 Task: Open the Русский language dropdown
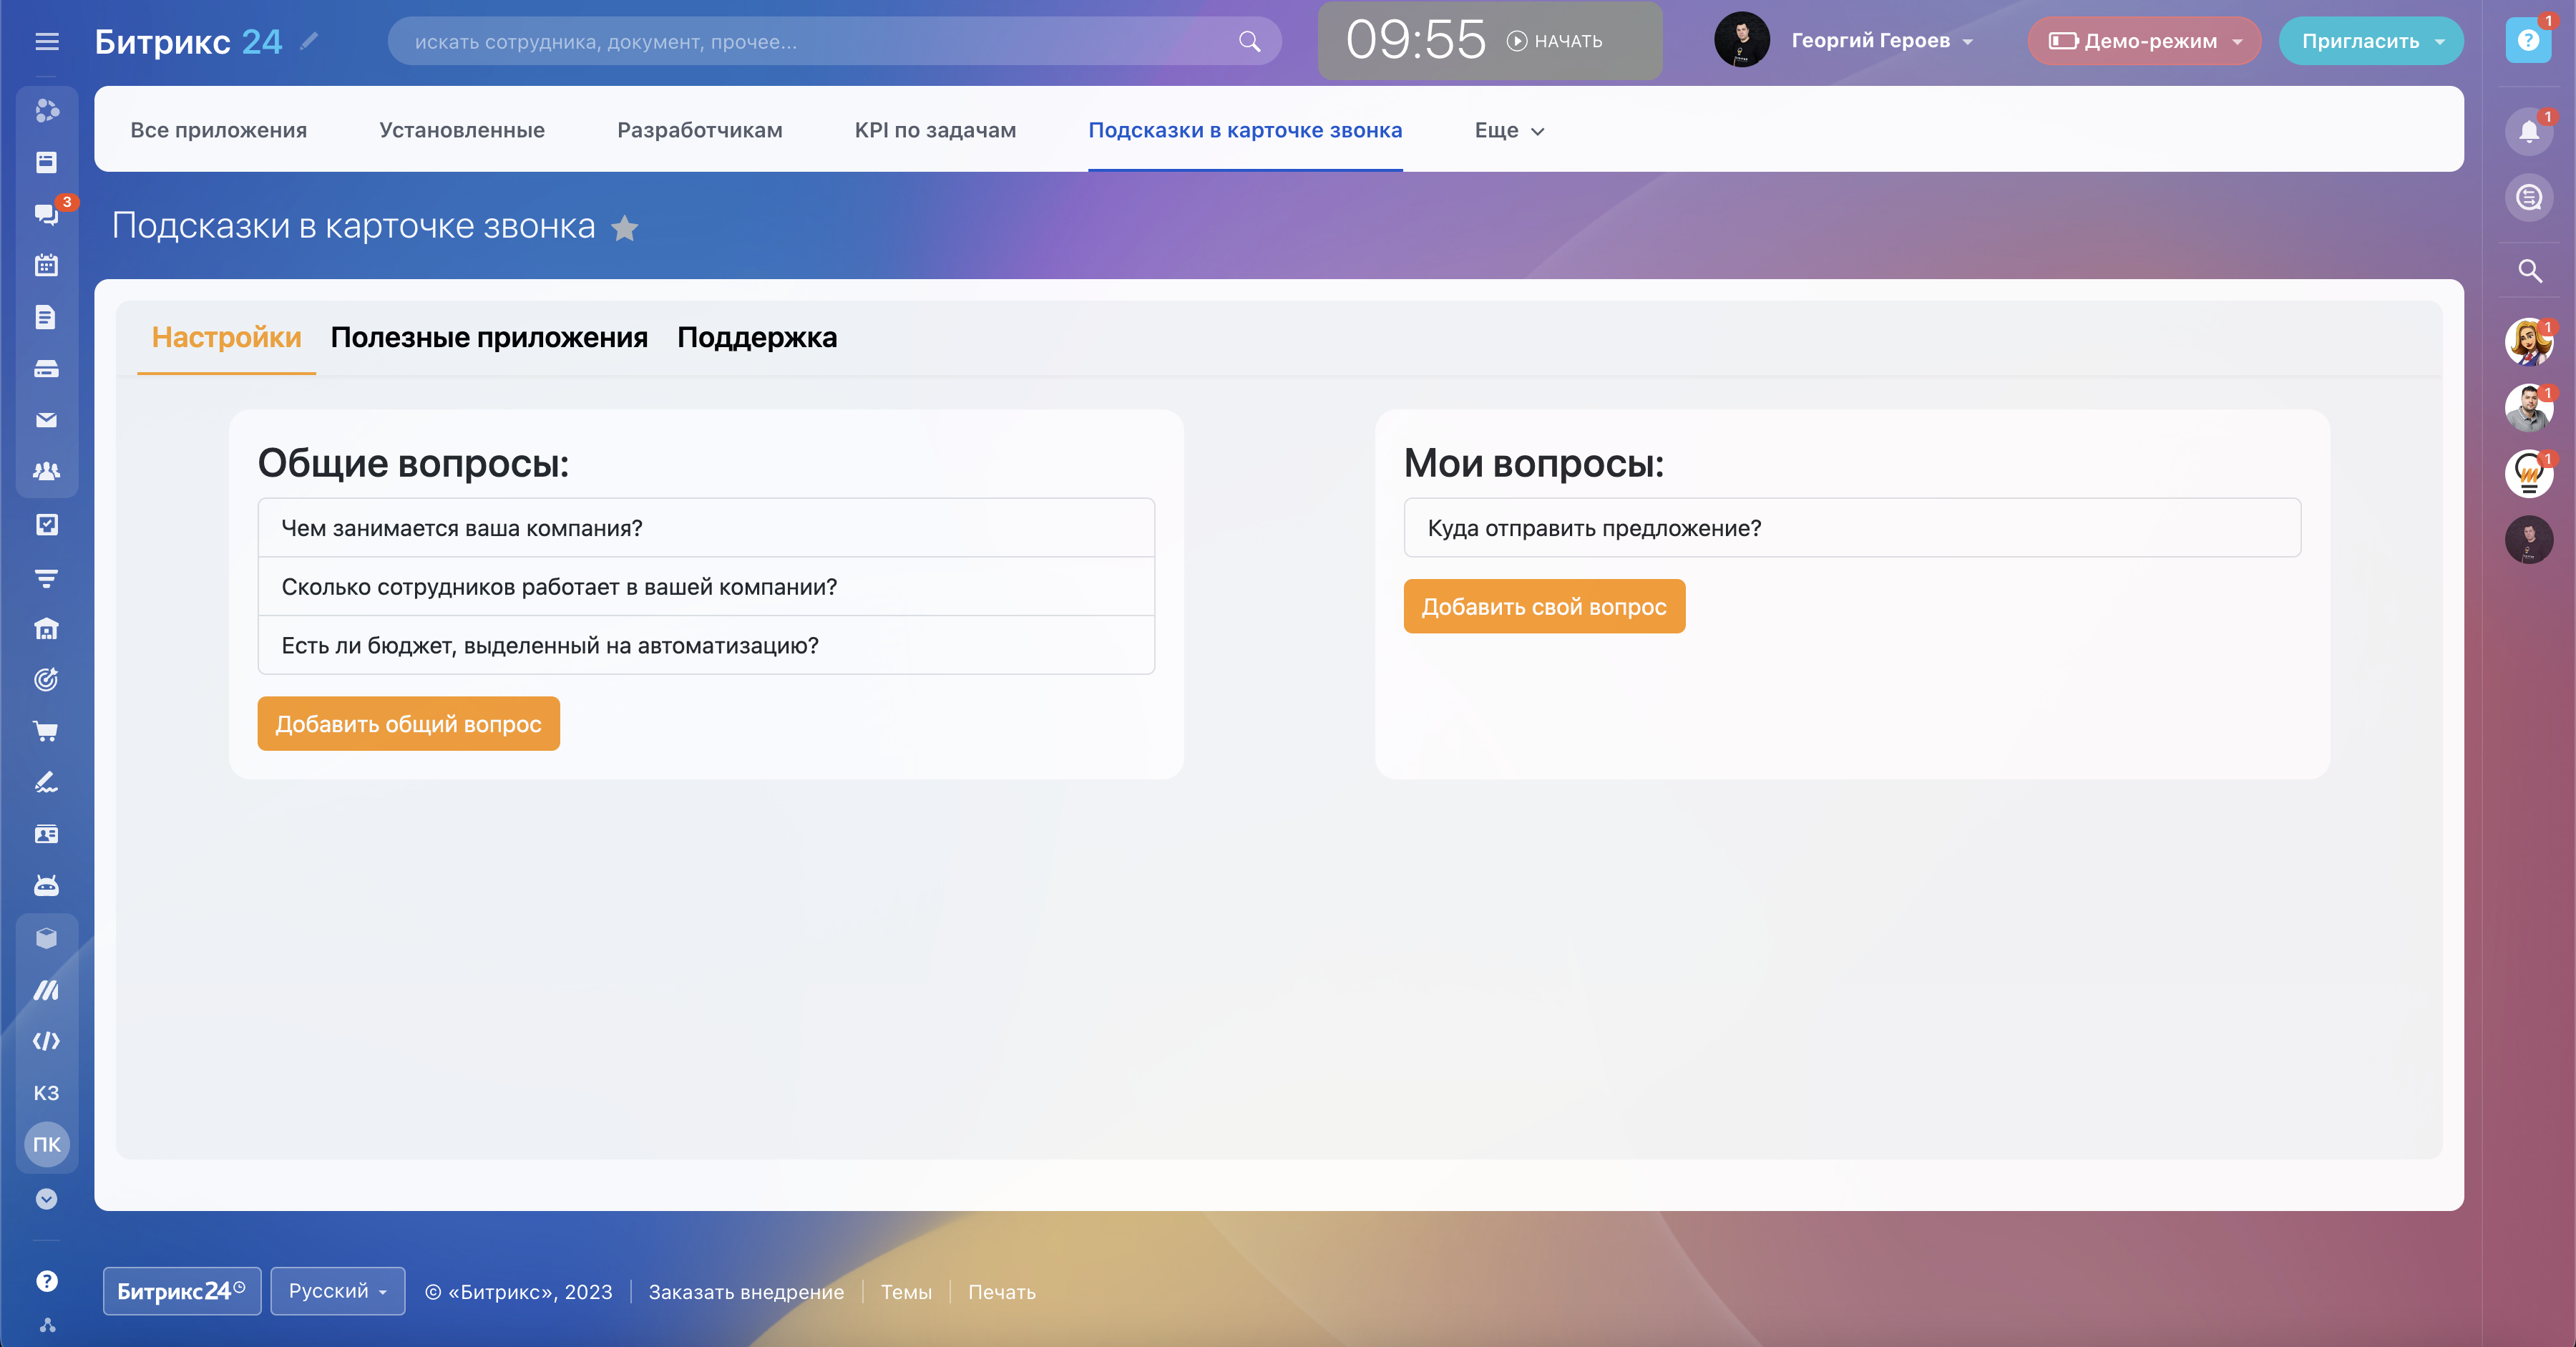(x=337, y=1291)
